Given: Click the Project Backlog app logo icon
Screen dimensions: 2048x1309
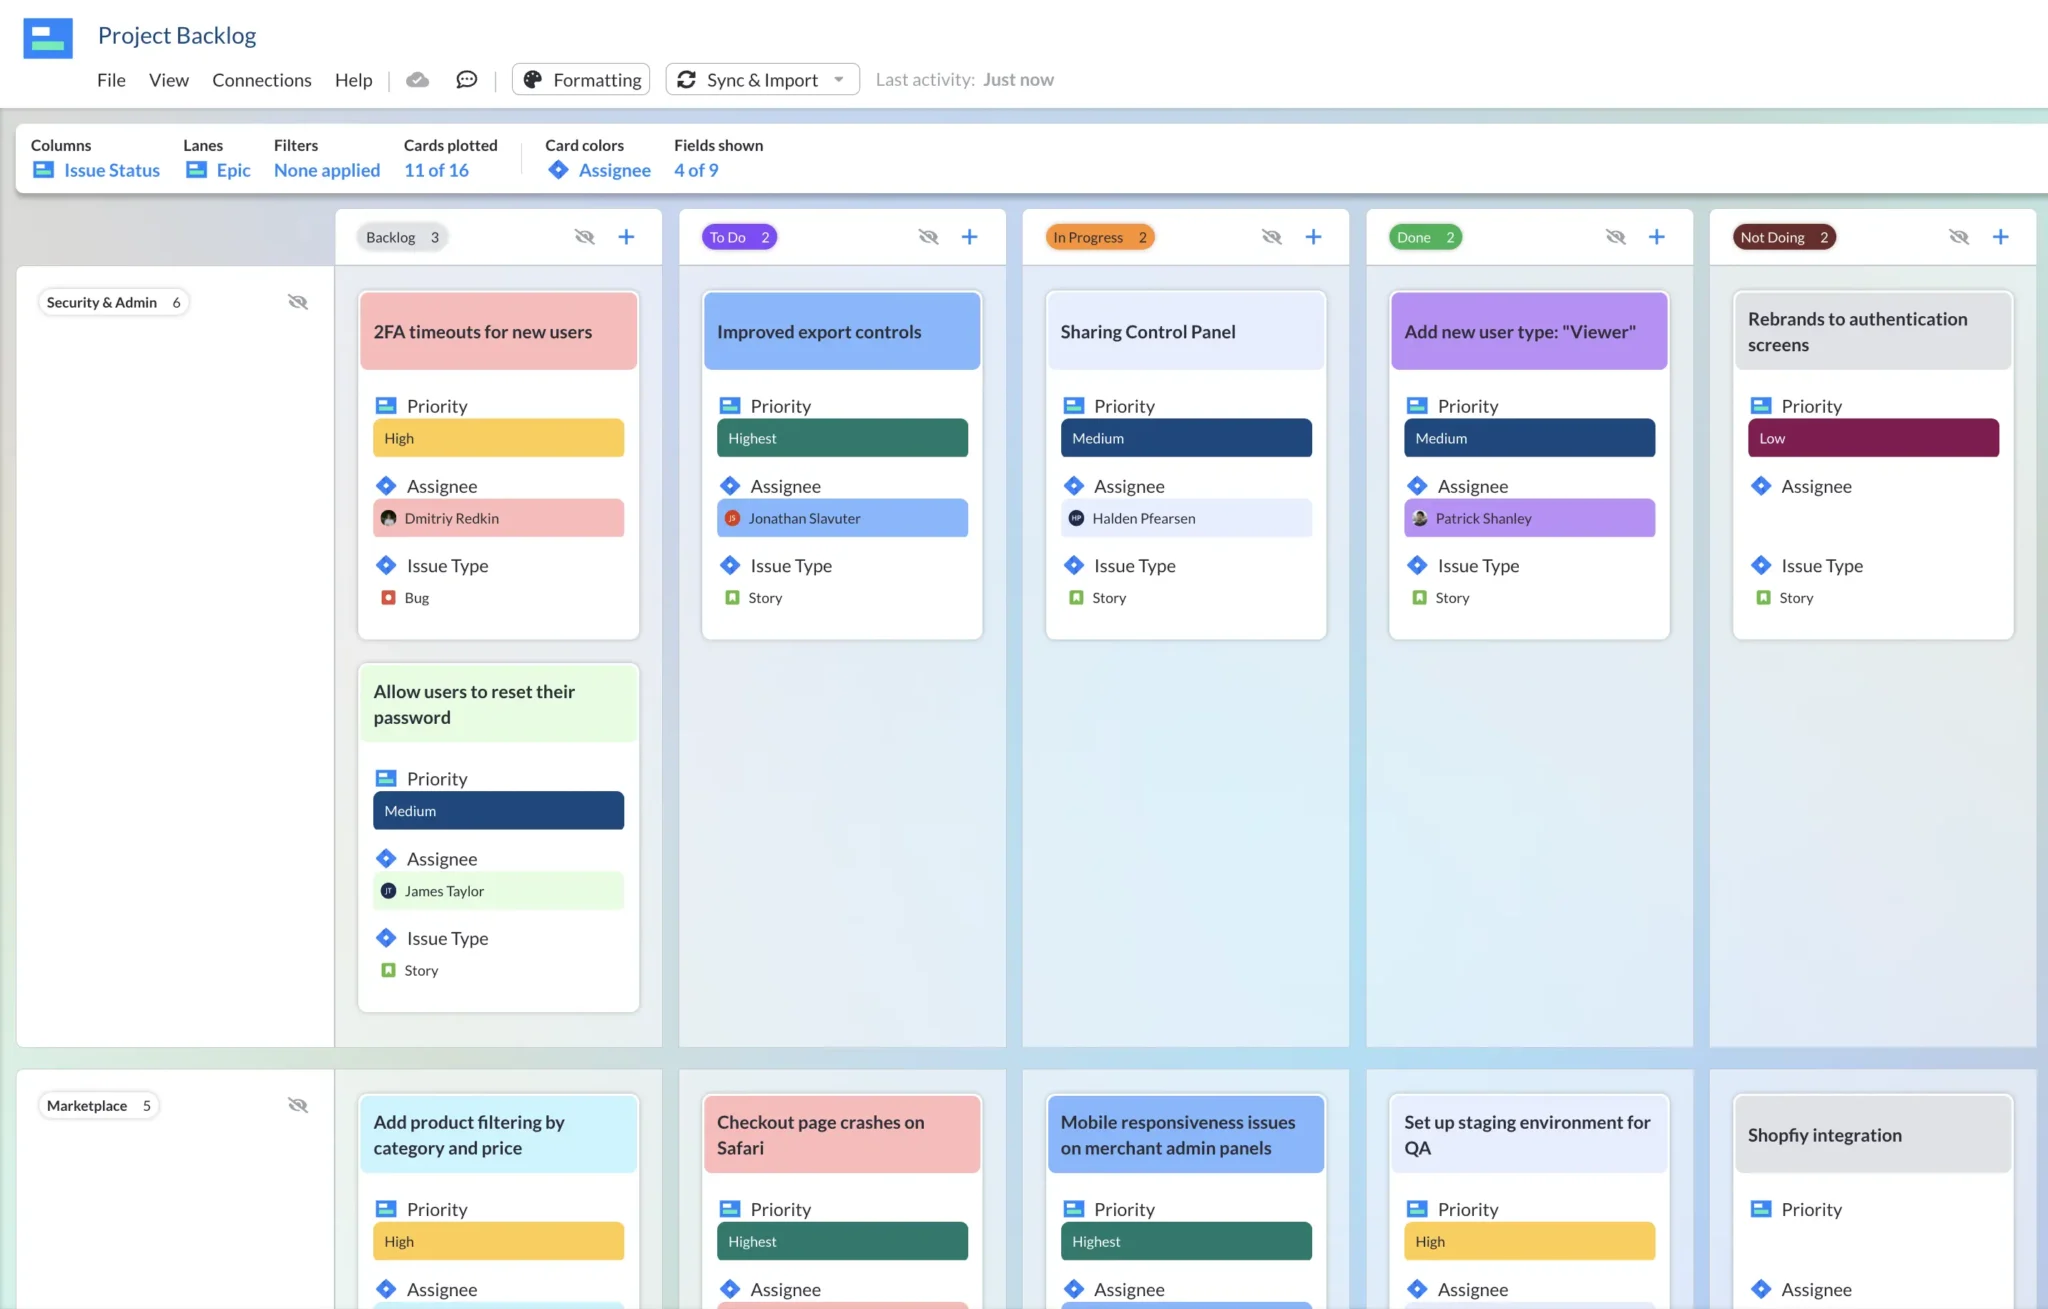Looking at the screenshot, I should click(48, 38).
